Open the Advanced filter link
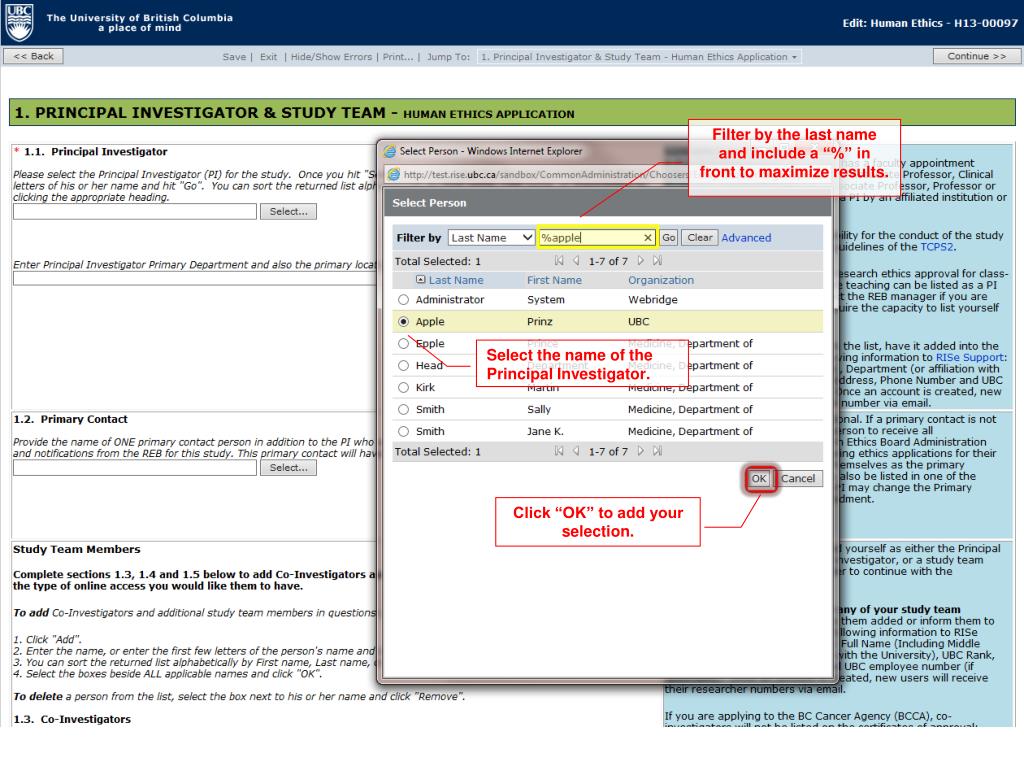 [x=746, y=238]
